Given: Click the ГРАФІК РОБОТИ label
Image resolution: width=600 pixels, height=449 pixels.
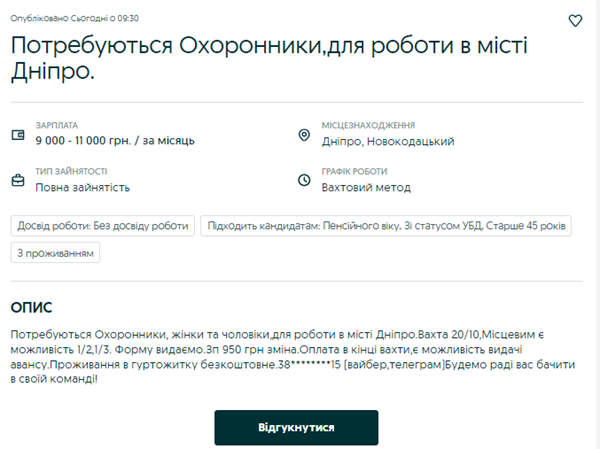Looking at the screenshot, I should [354, 171].
